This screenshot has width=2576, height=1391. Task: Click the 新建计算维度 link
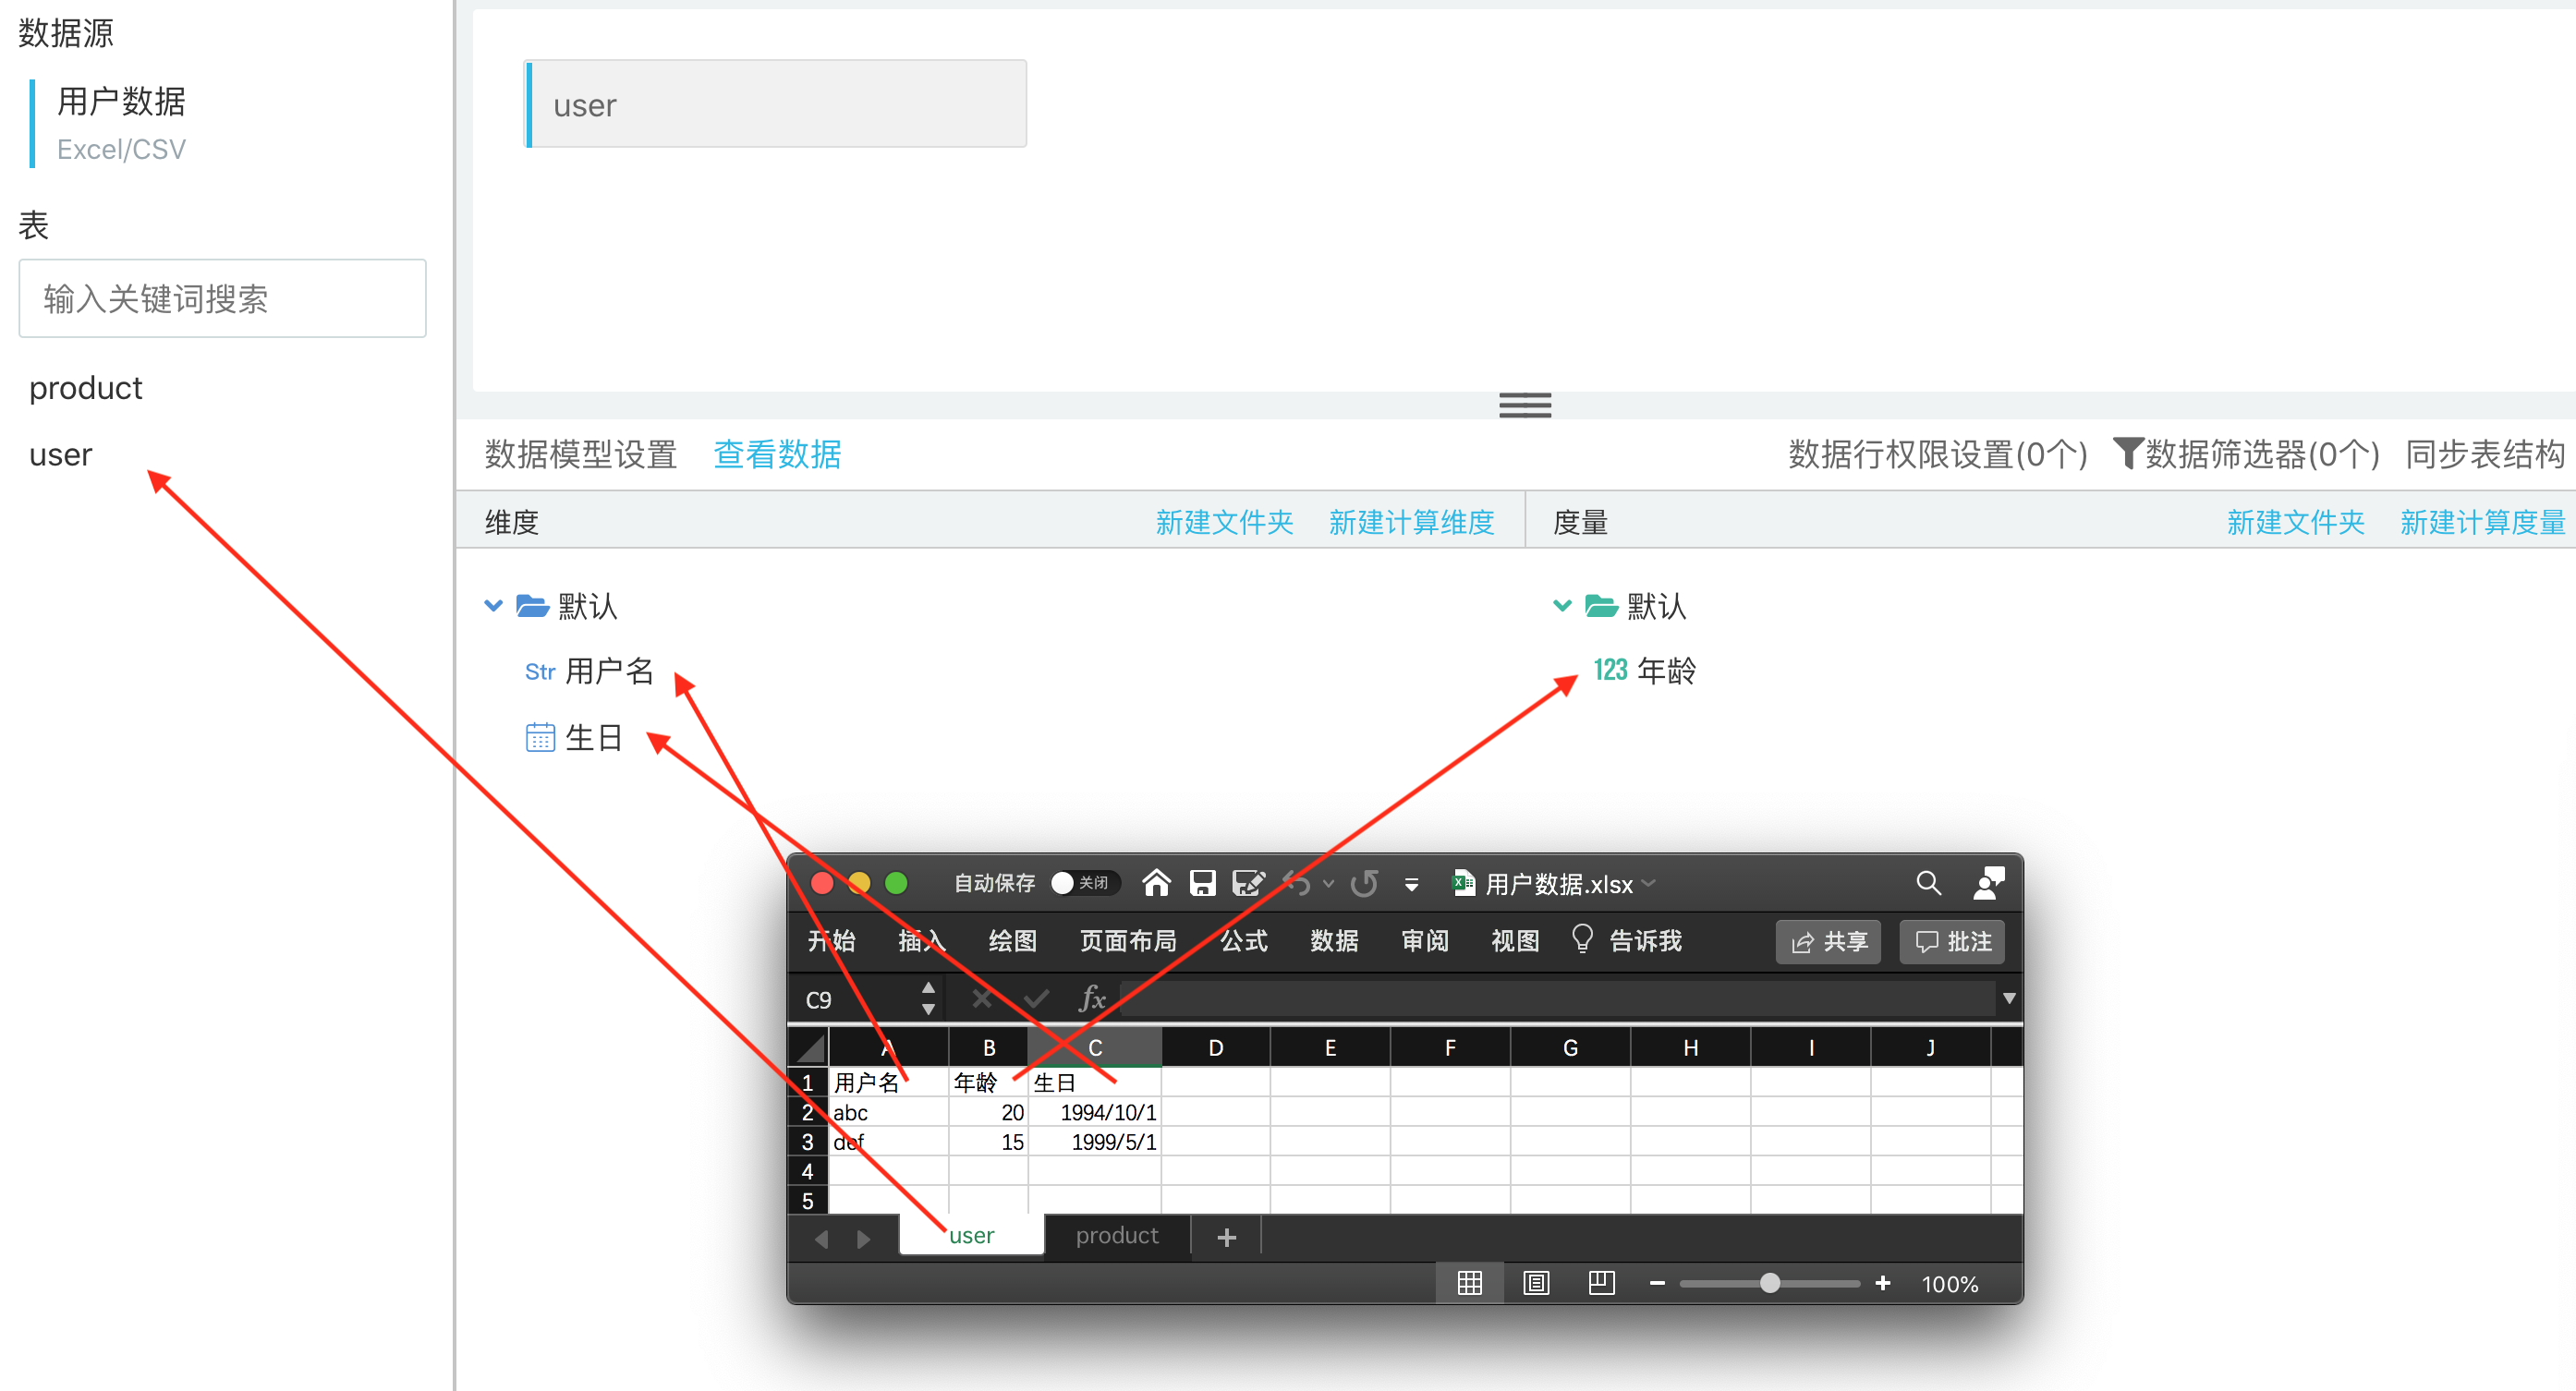[x=1410, y=522]
